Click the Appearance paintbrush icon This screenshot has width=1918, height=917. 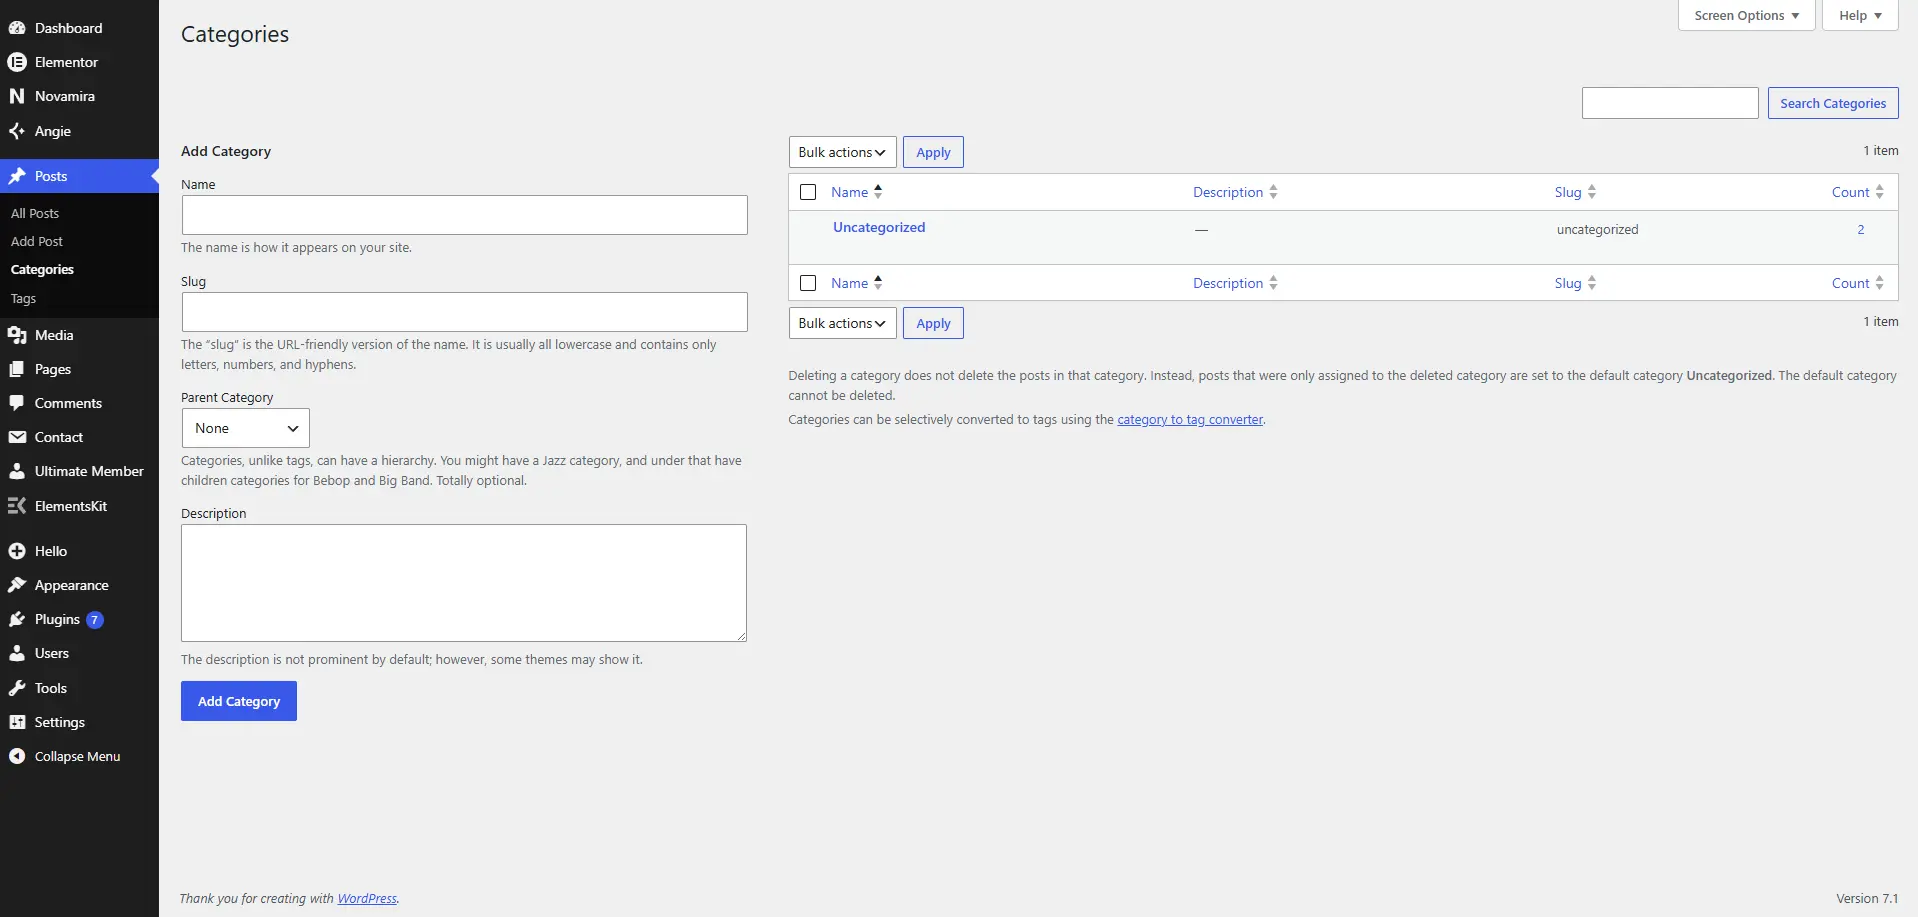pyautogui.click(x=17, y=585)
